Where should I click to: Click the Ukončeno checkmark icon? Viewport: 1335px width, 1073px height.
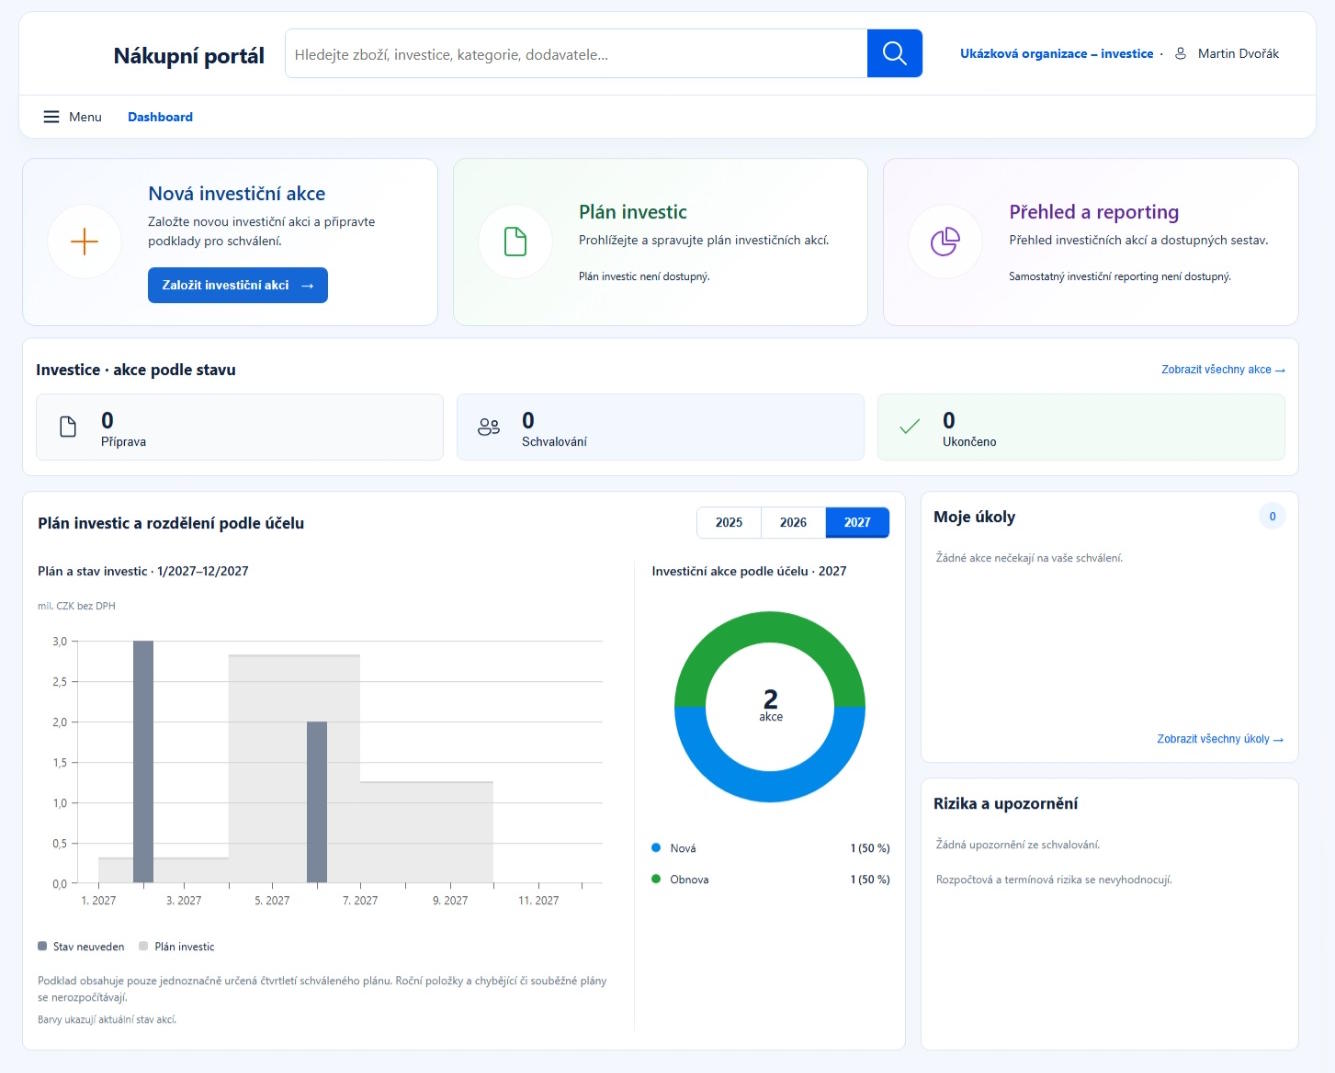click(910, 427)
